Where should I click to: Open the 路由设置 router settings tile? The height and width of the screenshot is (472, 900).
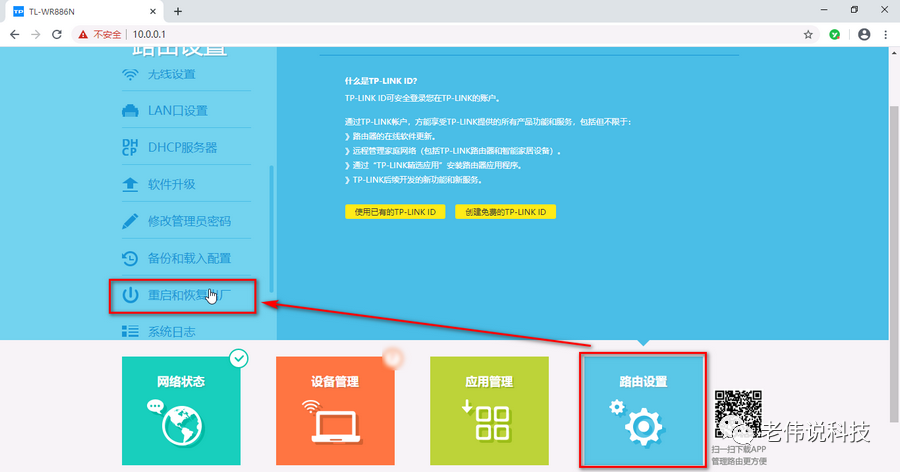click(643, 411)
